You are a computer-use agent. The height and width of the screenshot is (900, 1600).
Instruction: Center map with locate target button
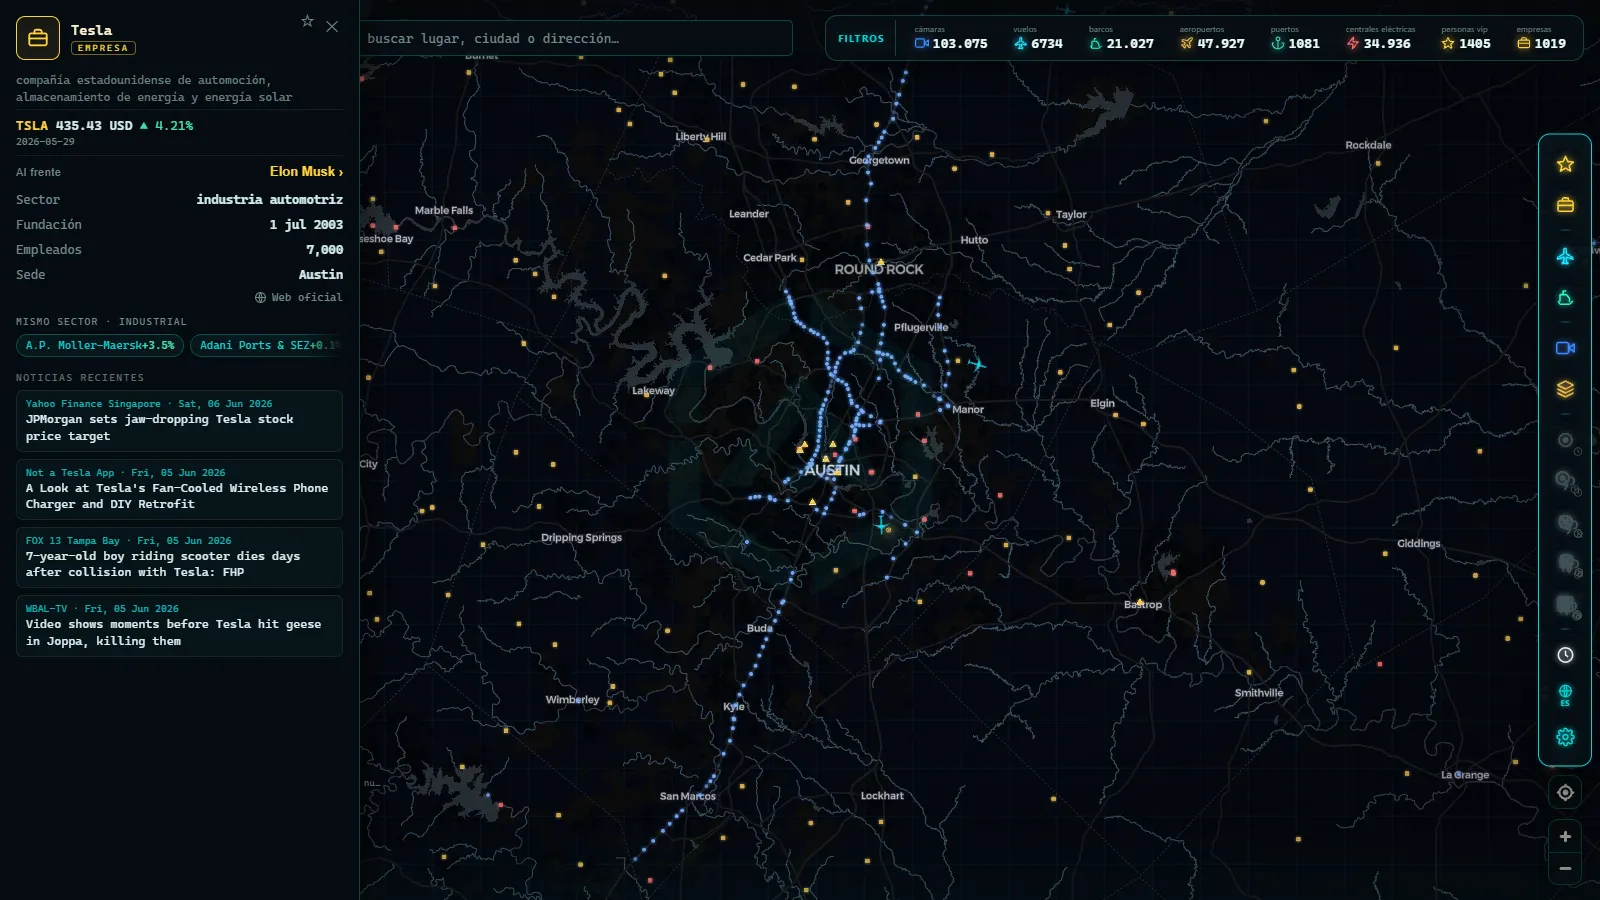point(1565,793)
